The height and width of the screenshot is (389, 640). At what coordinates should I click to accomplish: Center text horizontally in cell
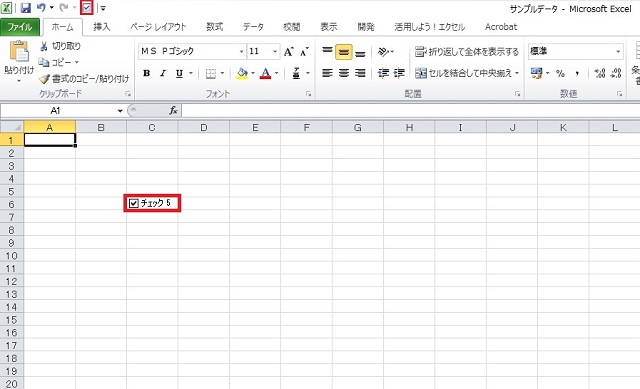pyautogui.click(x=344, y=73)
